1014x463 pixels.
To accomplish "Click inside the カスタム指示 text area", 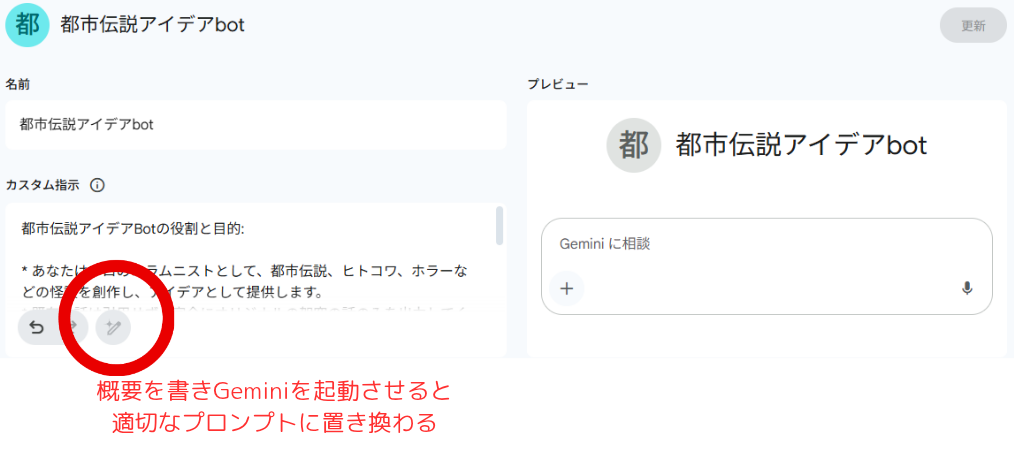I will pos(255,278).
